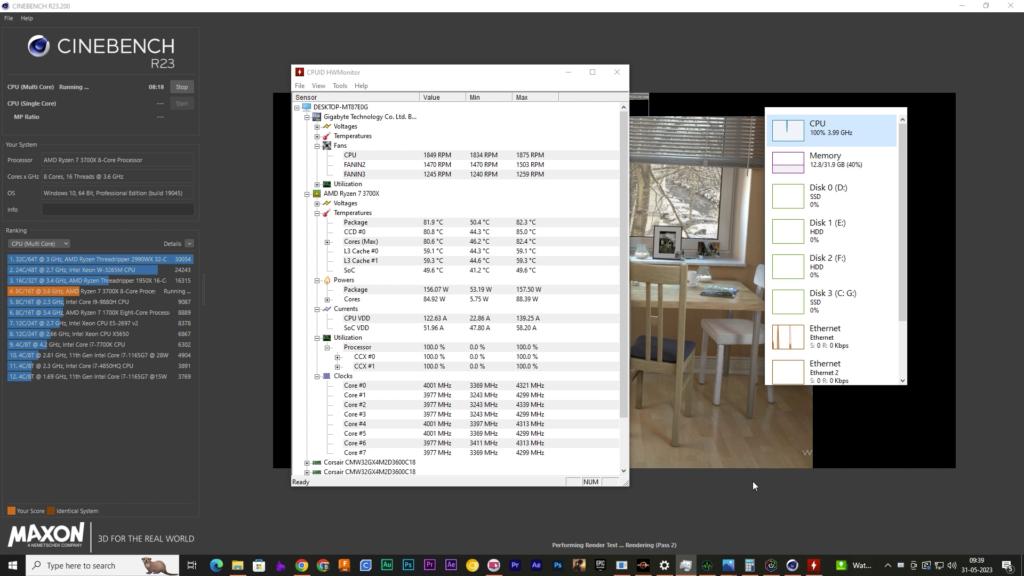Click the AMD Ryzen Utilization node icon
This screenshot has width=1024, height=576.
tap(327, 338)
